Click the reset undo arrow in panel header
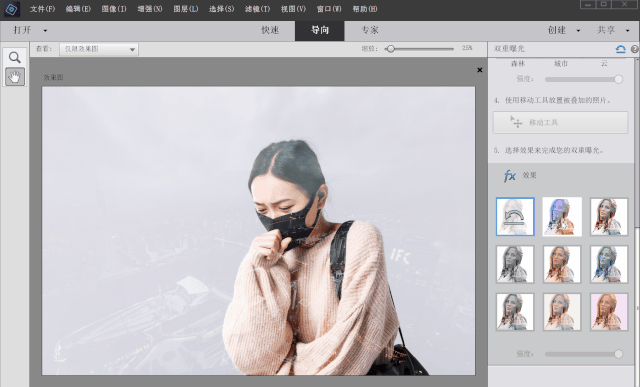Image resolution: width=640 pixels, height=387 pixels. point(620,49)
